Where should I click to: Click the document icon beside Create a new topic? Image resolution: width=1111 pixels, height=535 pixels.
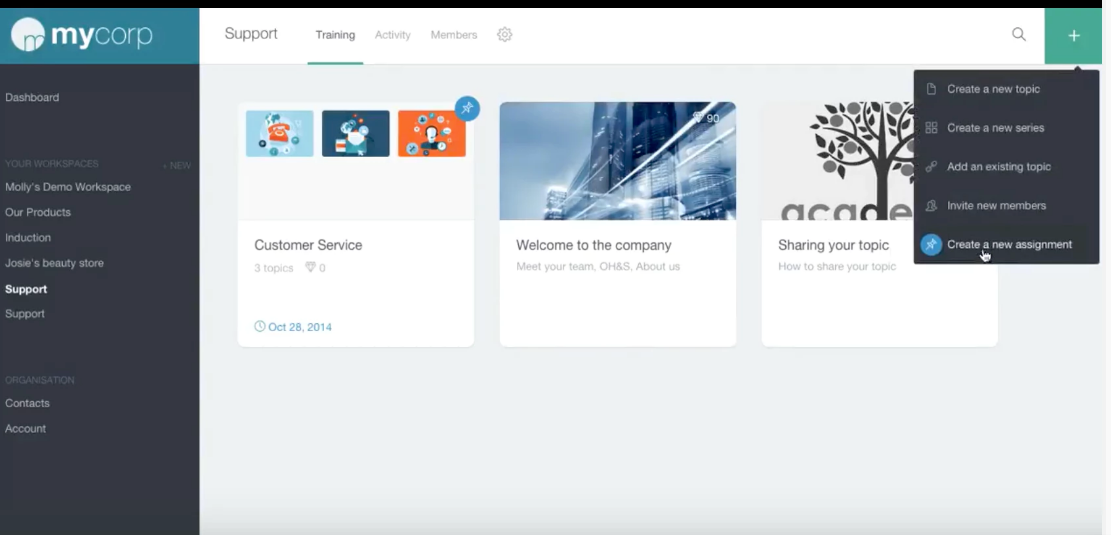[932, 89]
